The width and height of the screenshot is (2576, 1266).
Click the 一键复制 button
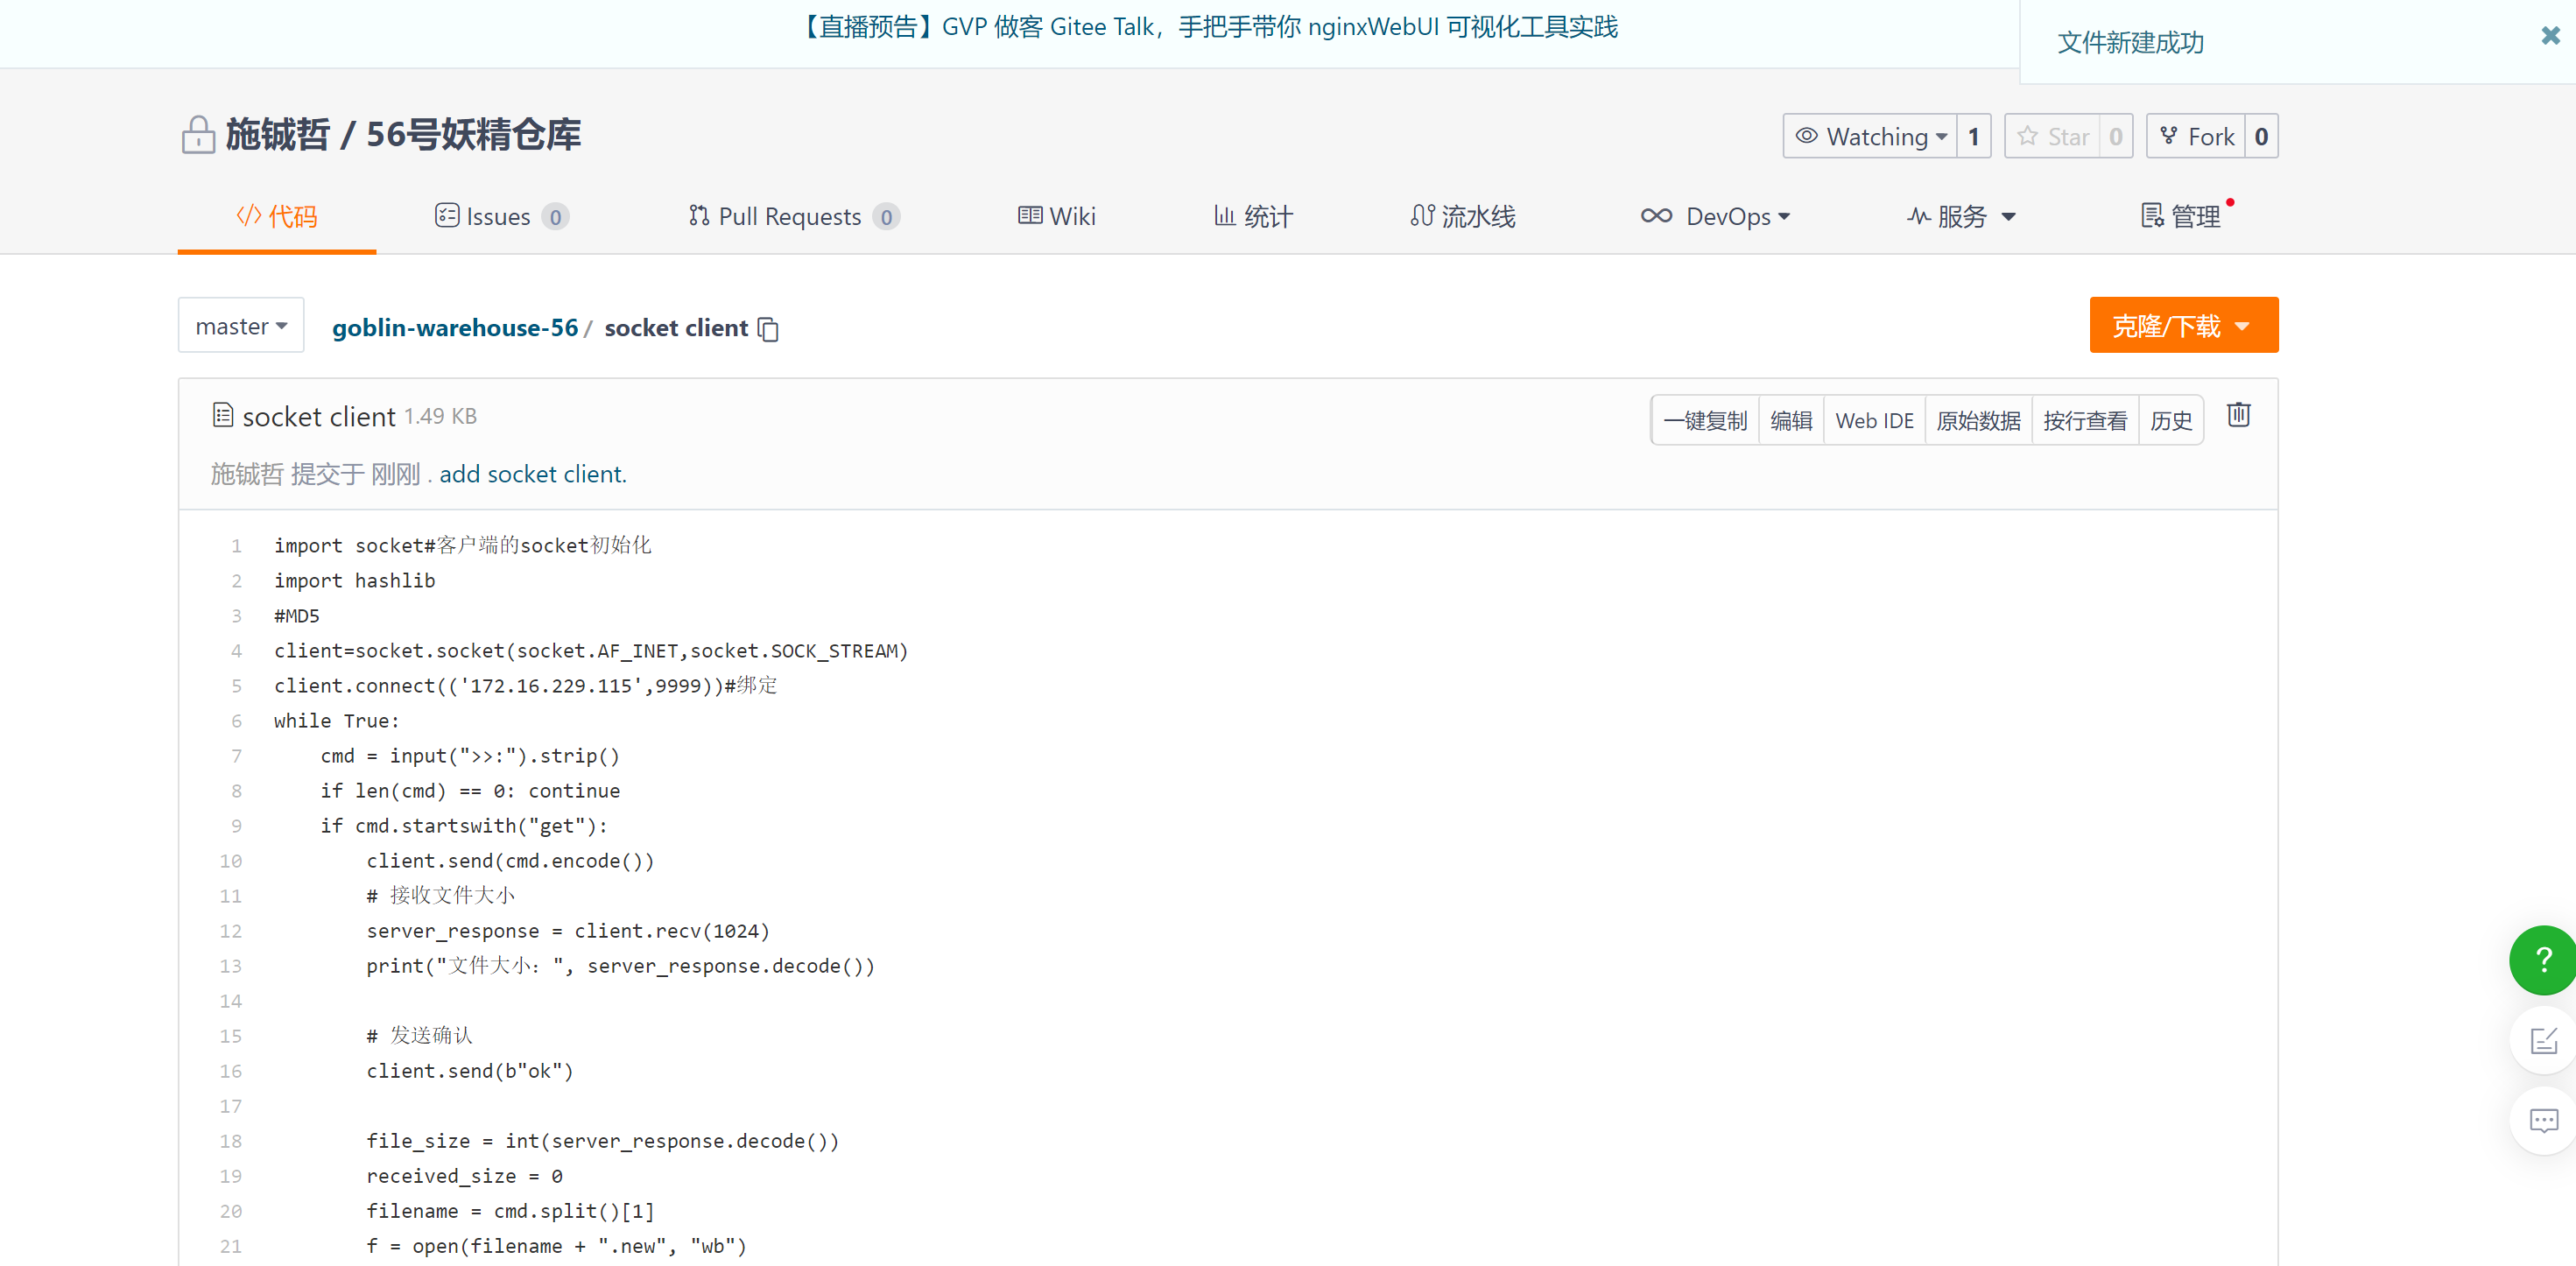(1705, 420)
